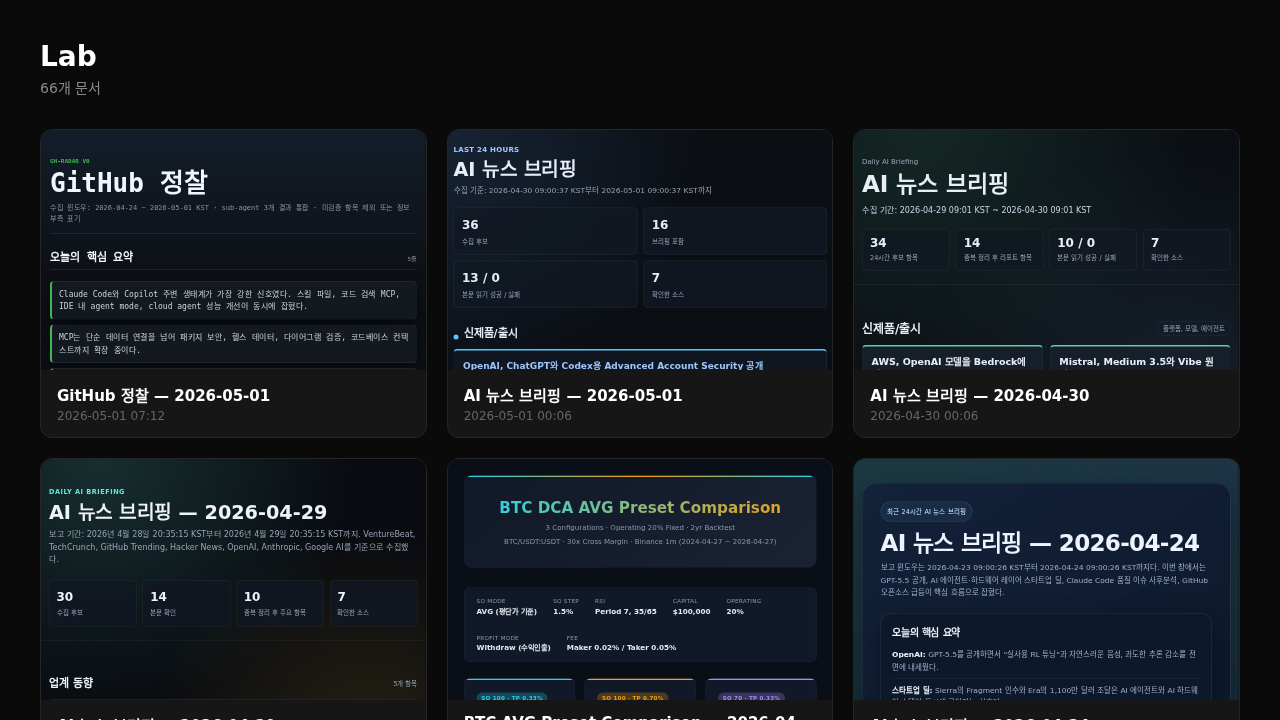Open the AI 뉴스 브리핑 2026-04-24 thumbnail

pyautogui.click(x=1046, y=579)
